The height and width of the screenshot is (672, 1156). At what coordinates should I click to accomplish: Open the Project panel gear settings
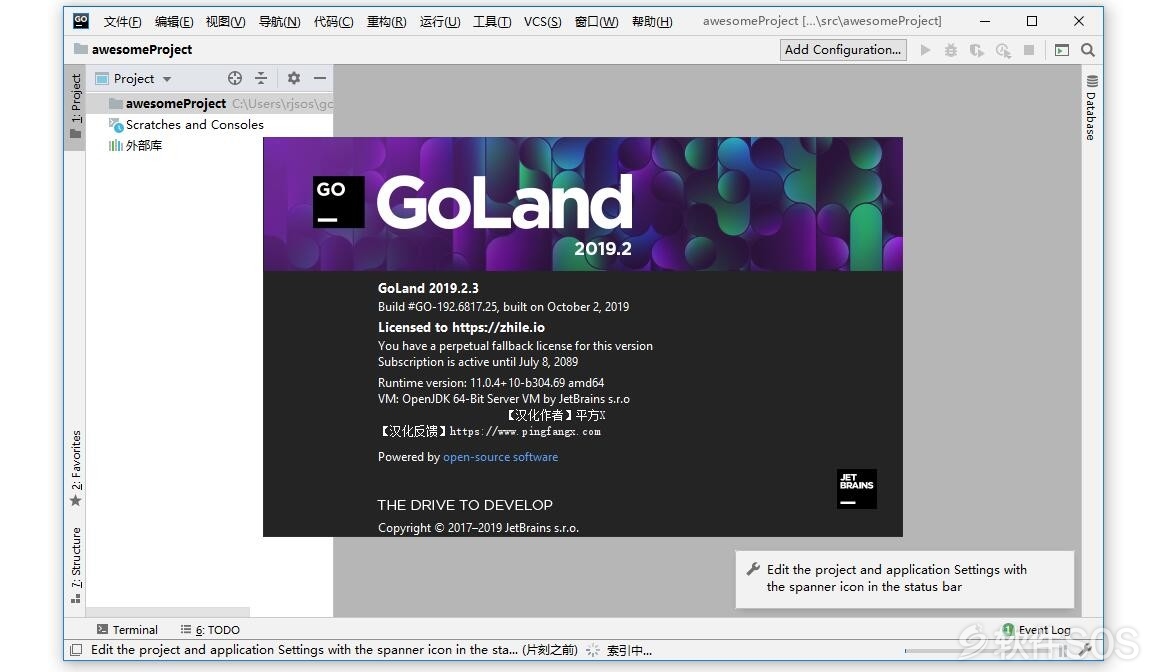(293, 78)
